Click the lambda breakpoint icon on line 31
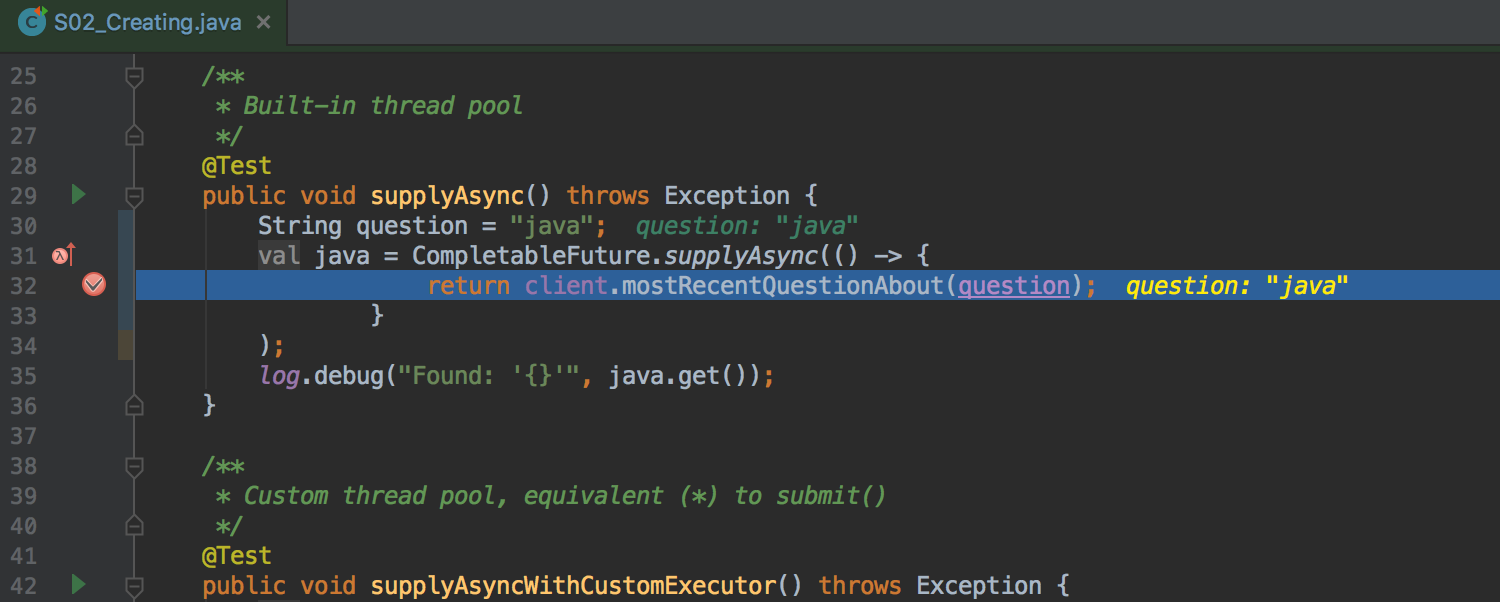The height and width of the screenshot is (602, 1500). (64, 256)
